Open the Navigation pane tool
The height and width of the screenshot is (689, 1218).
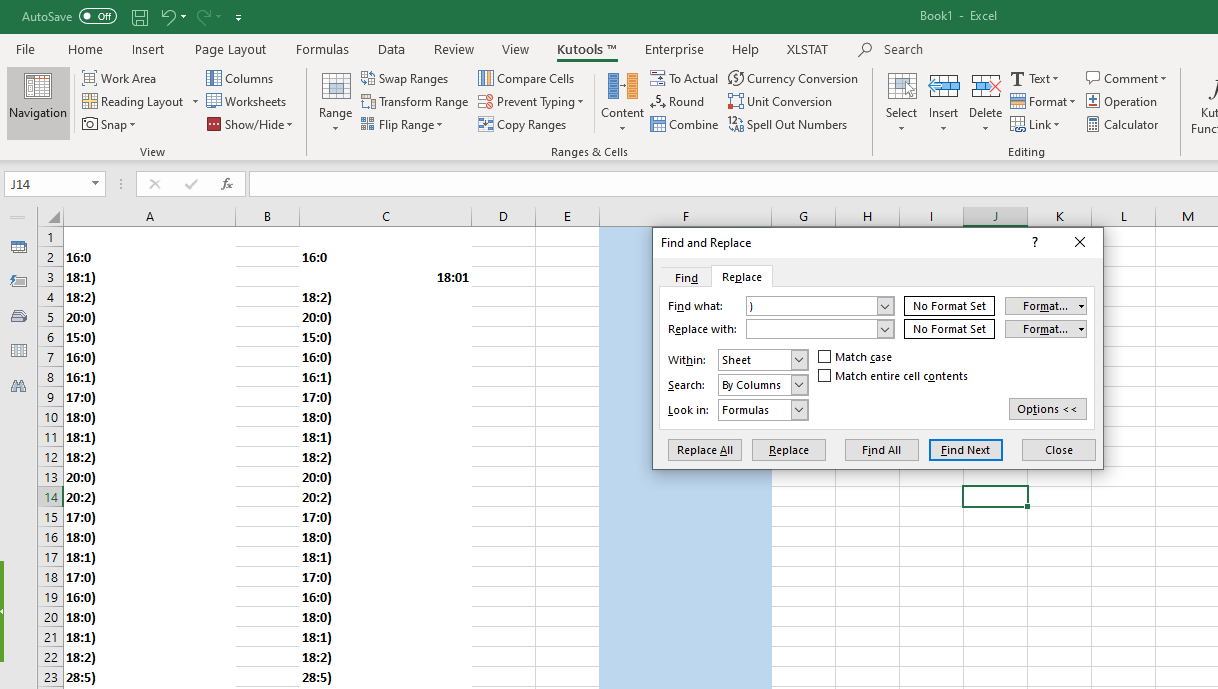coord(38,103)
